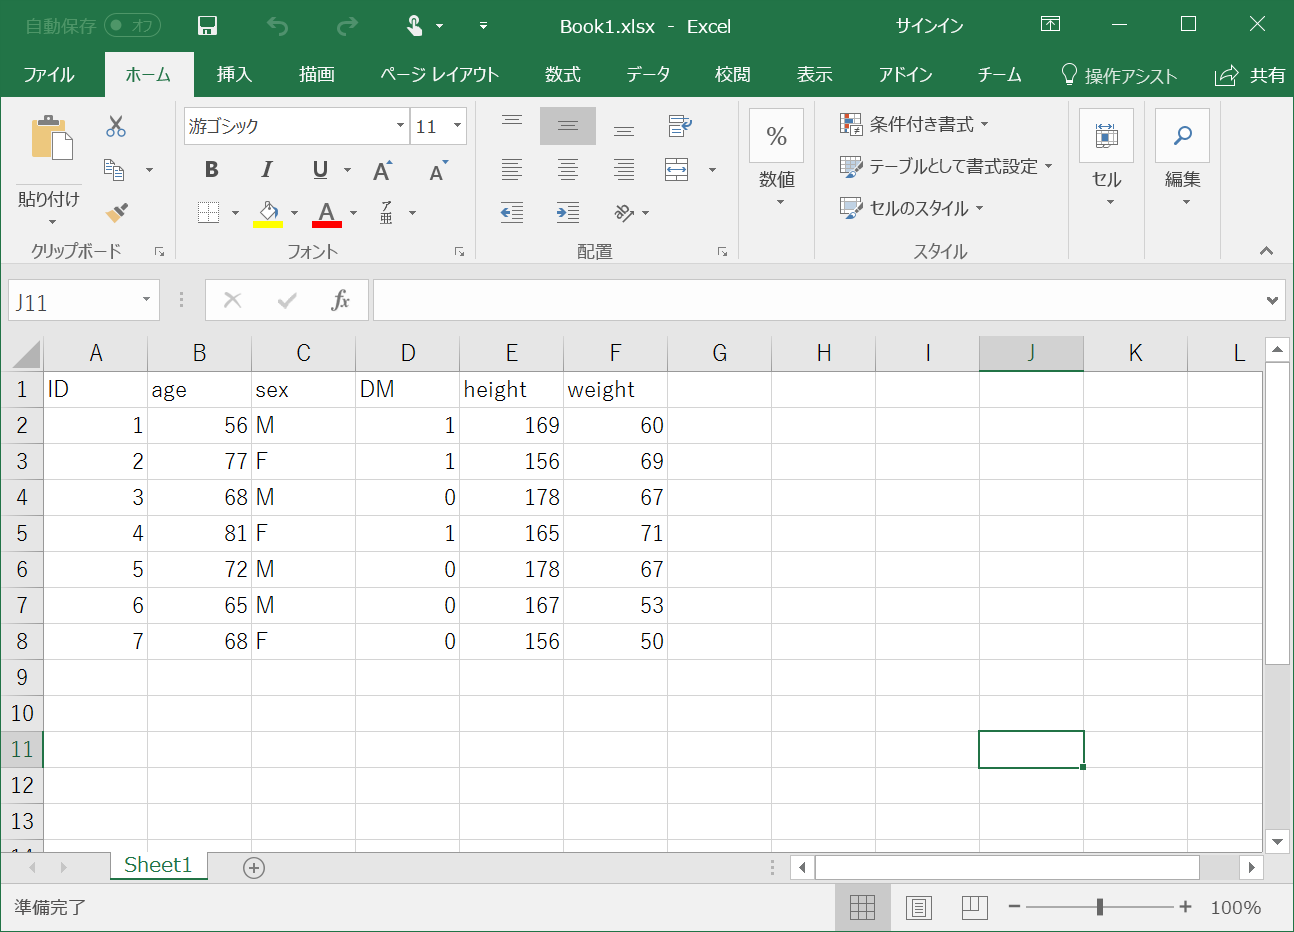Screen dimensions: 1294x932
Task: Select the Format Painter brush icon
Action: pyautogui.click(x=116, y=212)
